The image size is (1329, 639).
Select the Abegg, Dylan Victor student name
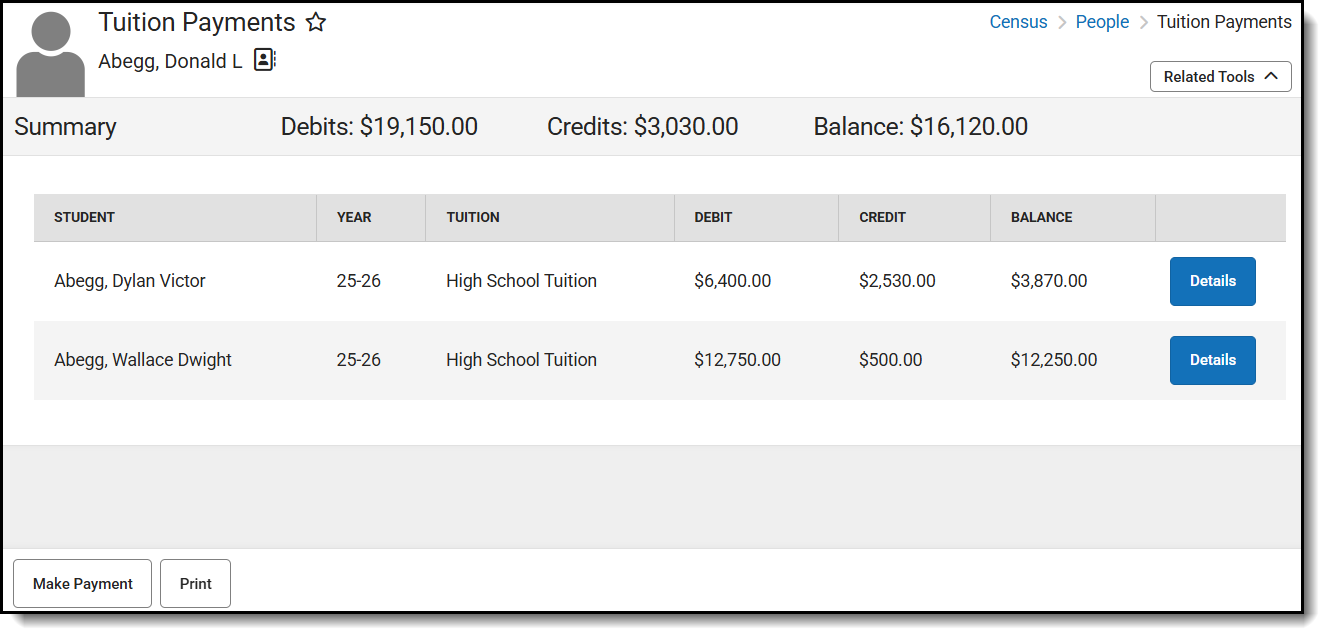(x=130, y=281)
